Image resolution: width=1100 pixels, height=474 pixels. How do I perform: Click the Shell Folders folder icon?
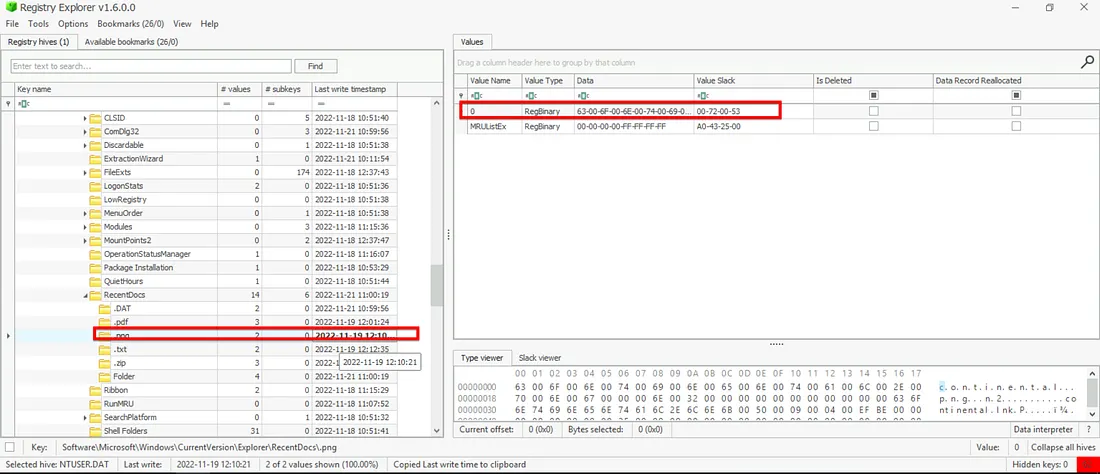(x=96, y=431)
